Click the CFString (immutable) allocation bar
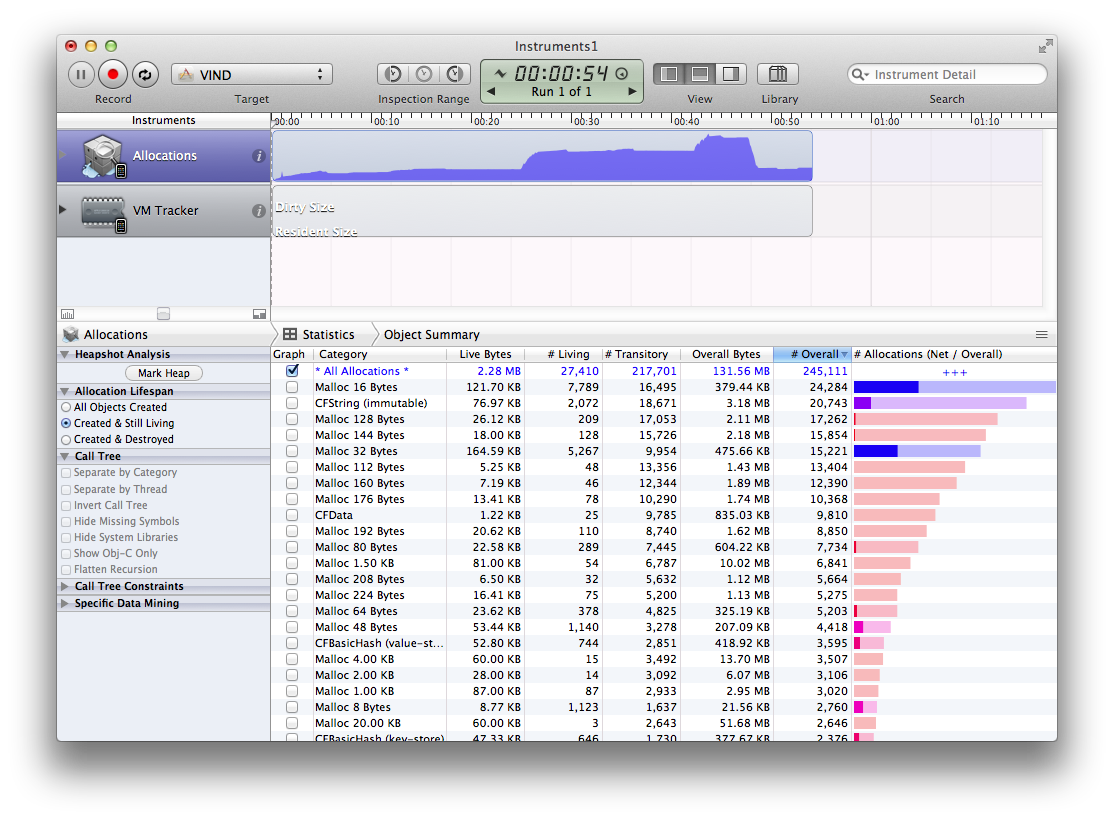This screenshot has width=1114, height=820. [x=940, y=403]
